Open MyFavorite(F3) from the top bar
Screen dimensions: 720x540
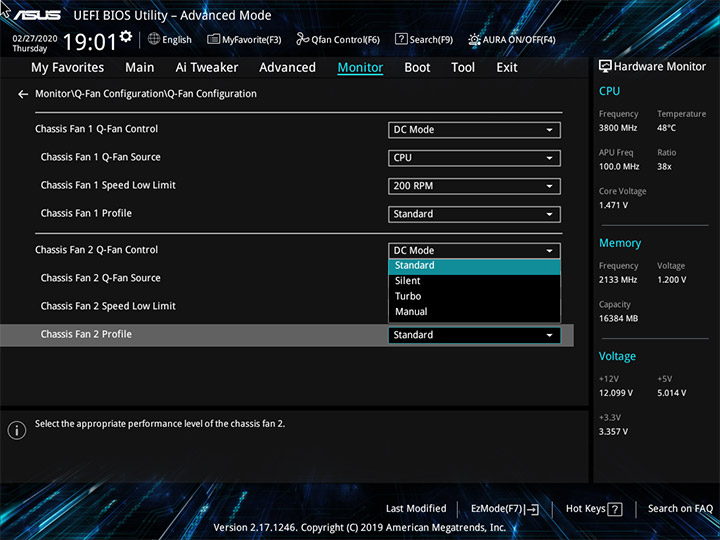coord(244,39)
